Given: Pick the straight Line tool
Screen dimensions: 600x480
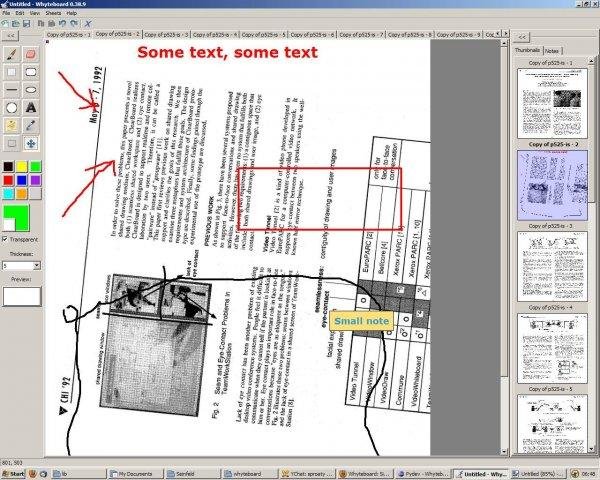Looking at the screenshot, I should point(11,90).
